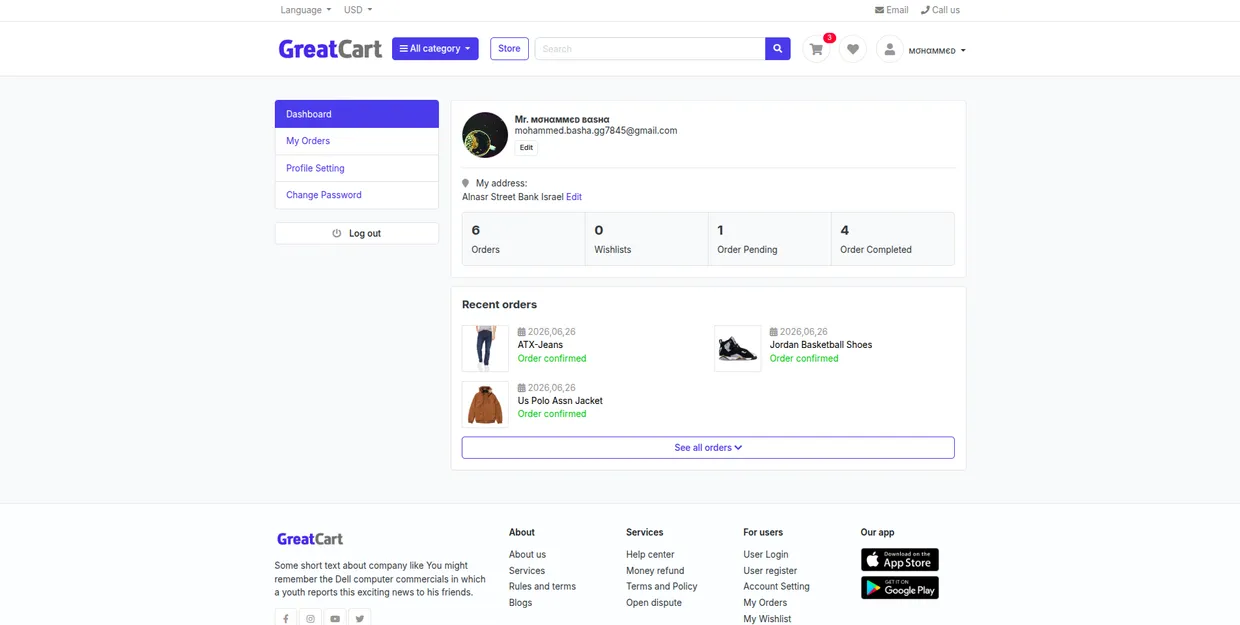Viewport: 1240px width, 625px height.
Task: Select My Orders in sidebar
Action: [357, 141]
